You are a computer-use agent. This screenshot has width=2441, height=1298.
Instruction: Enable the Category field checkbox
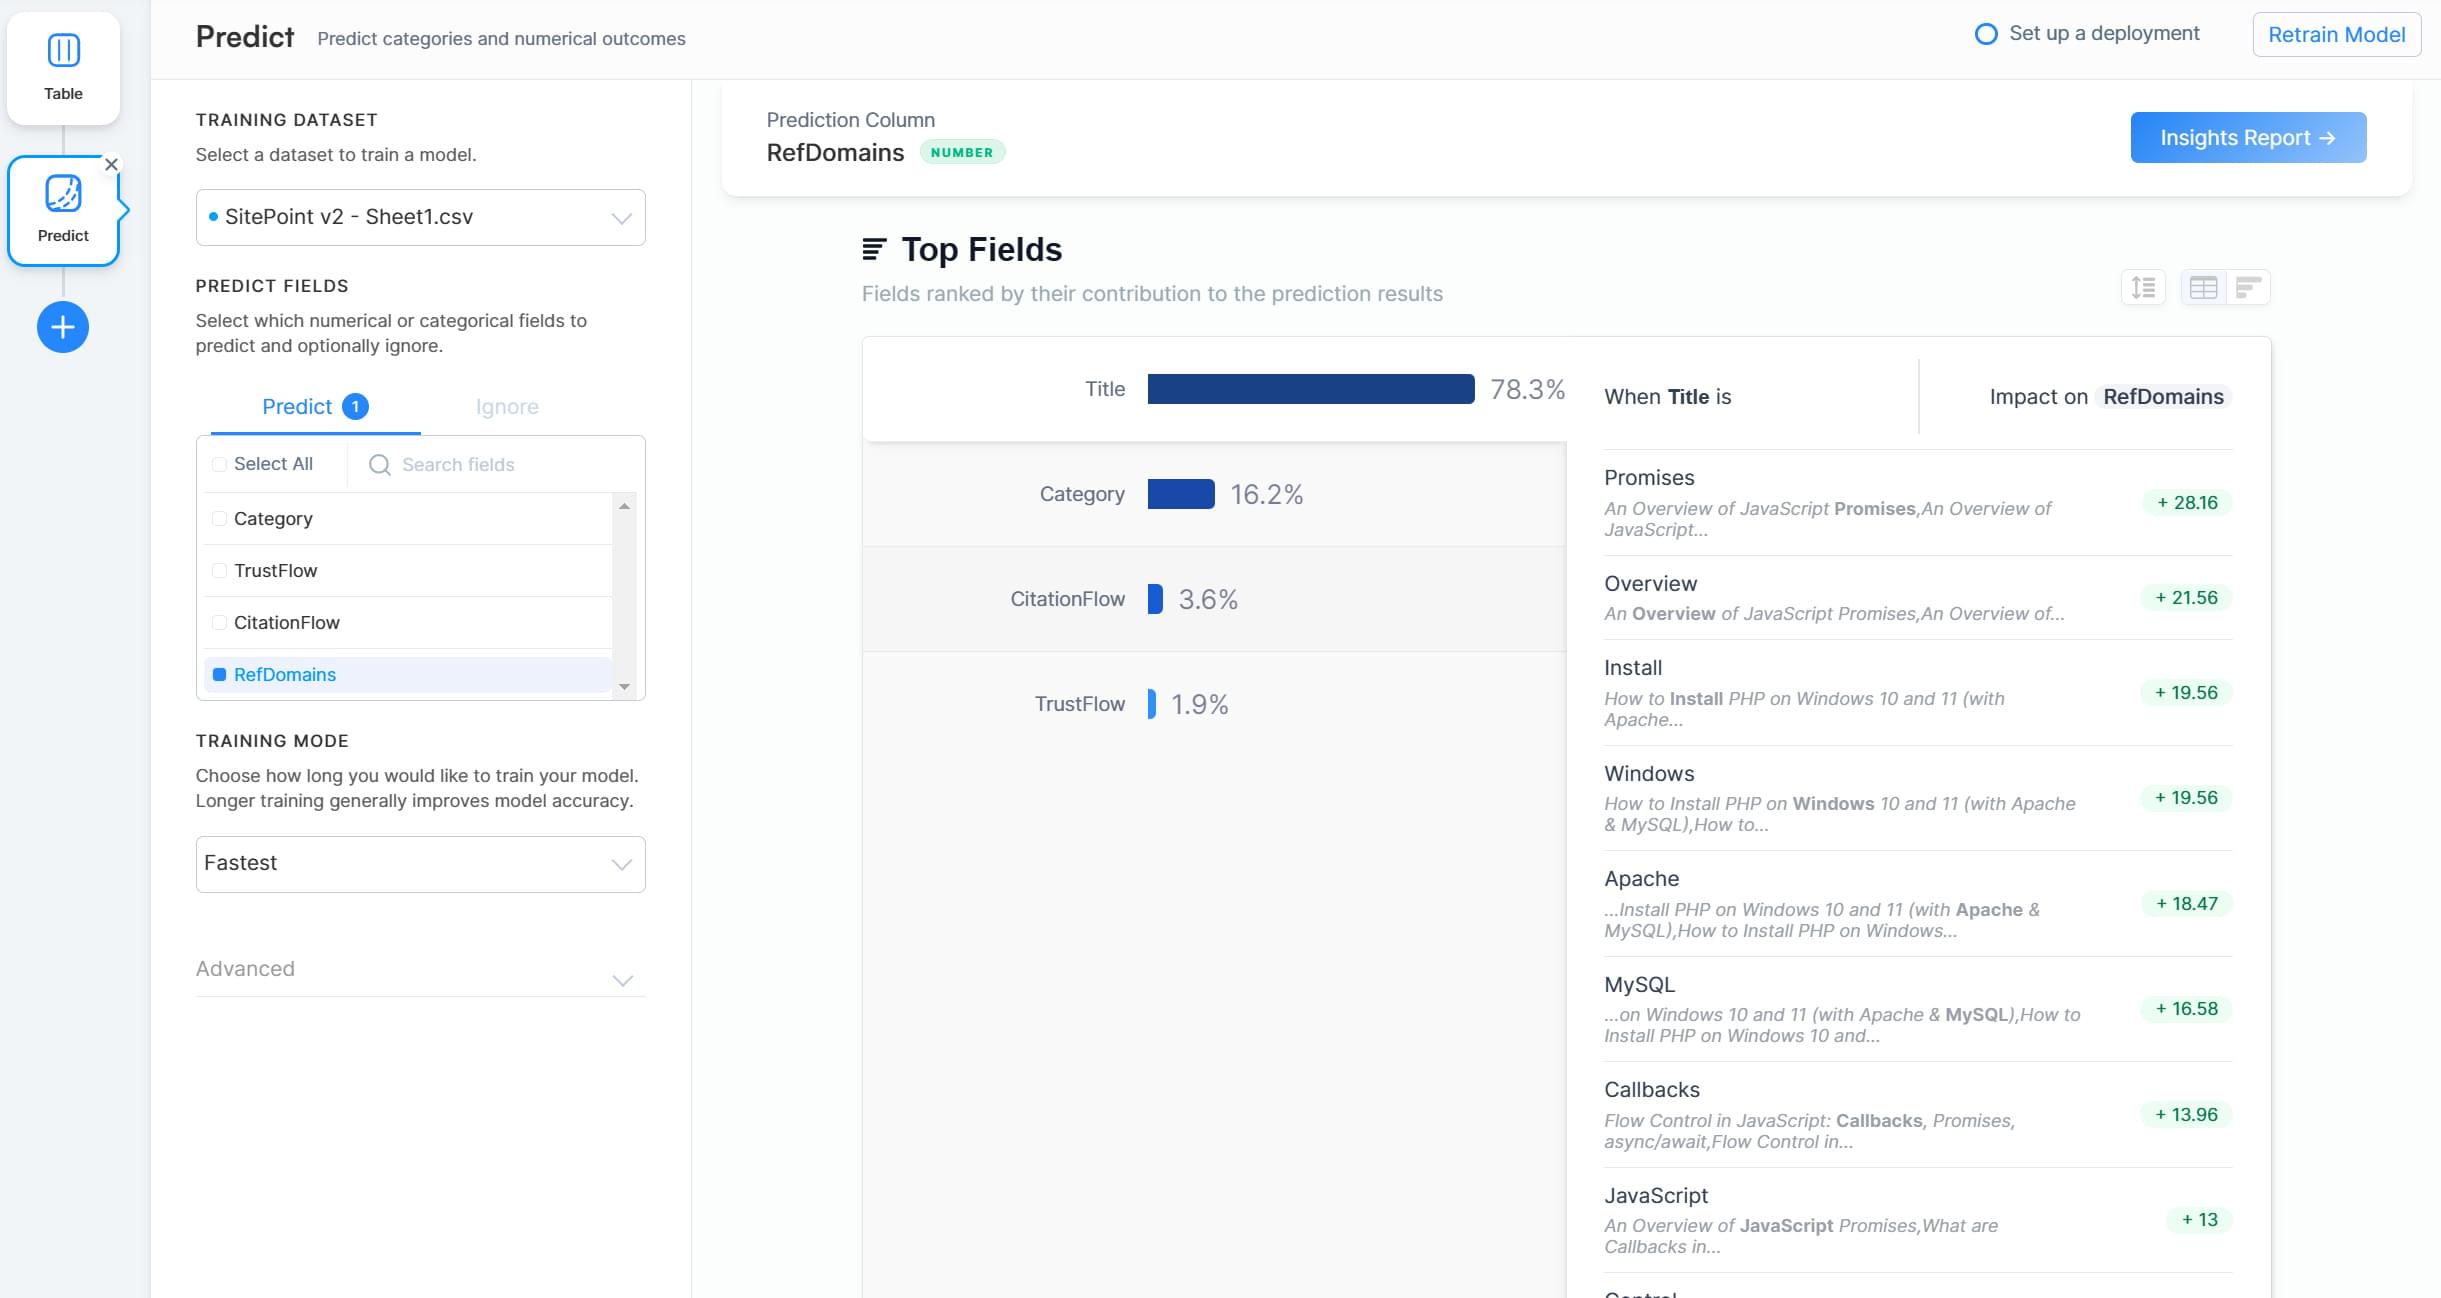pyautogui.click(x=220, y=519)
